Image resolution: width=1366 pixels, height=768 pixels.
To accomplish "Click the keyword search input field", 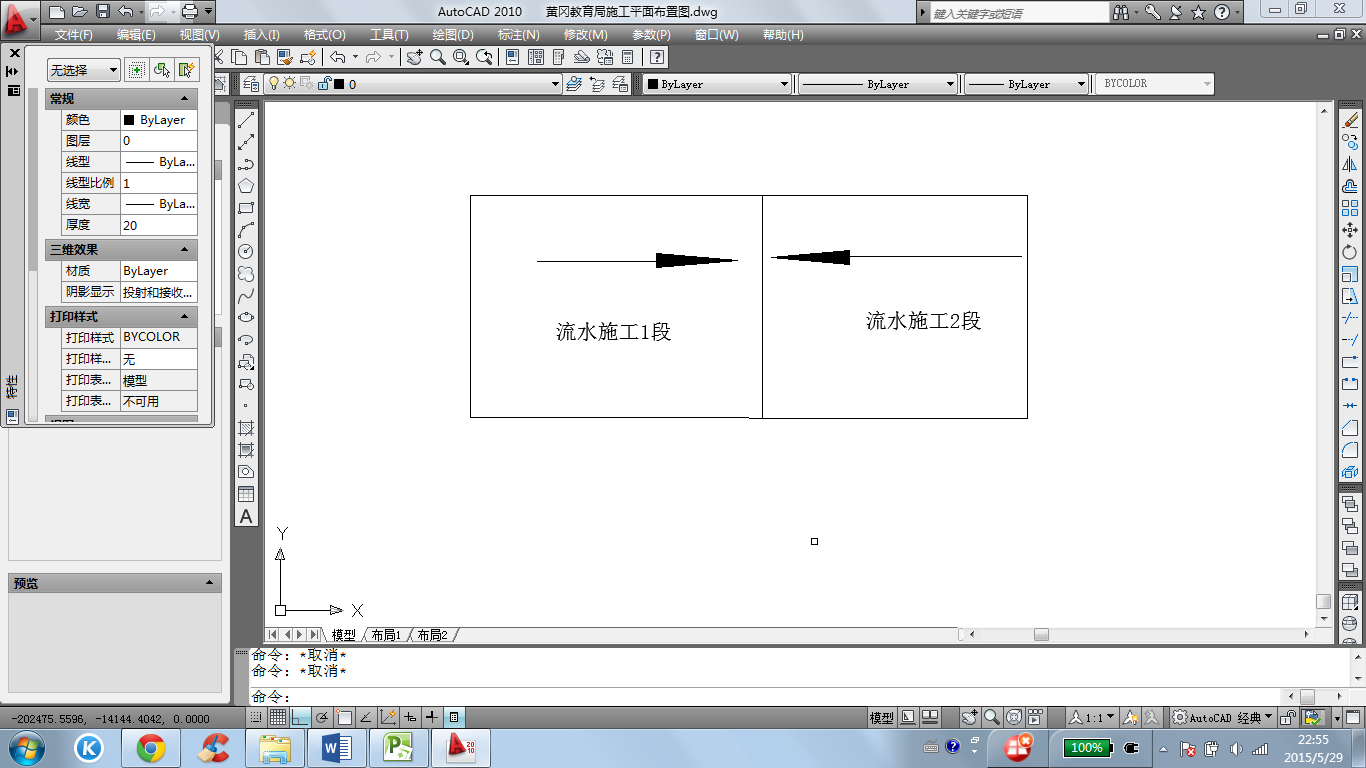I will [x=1019, y=13].
